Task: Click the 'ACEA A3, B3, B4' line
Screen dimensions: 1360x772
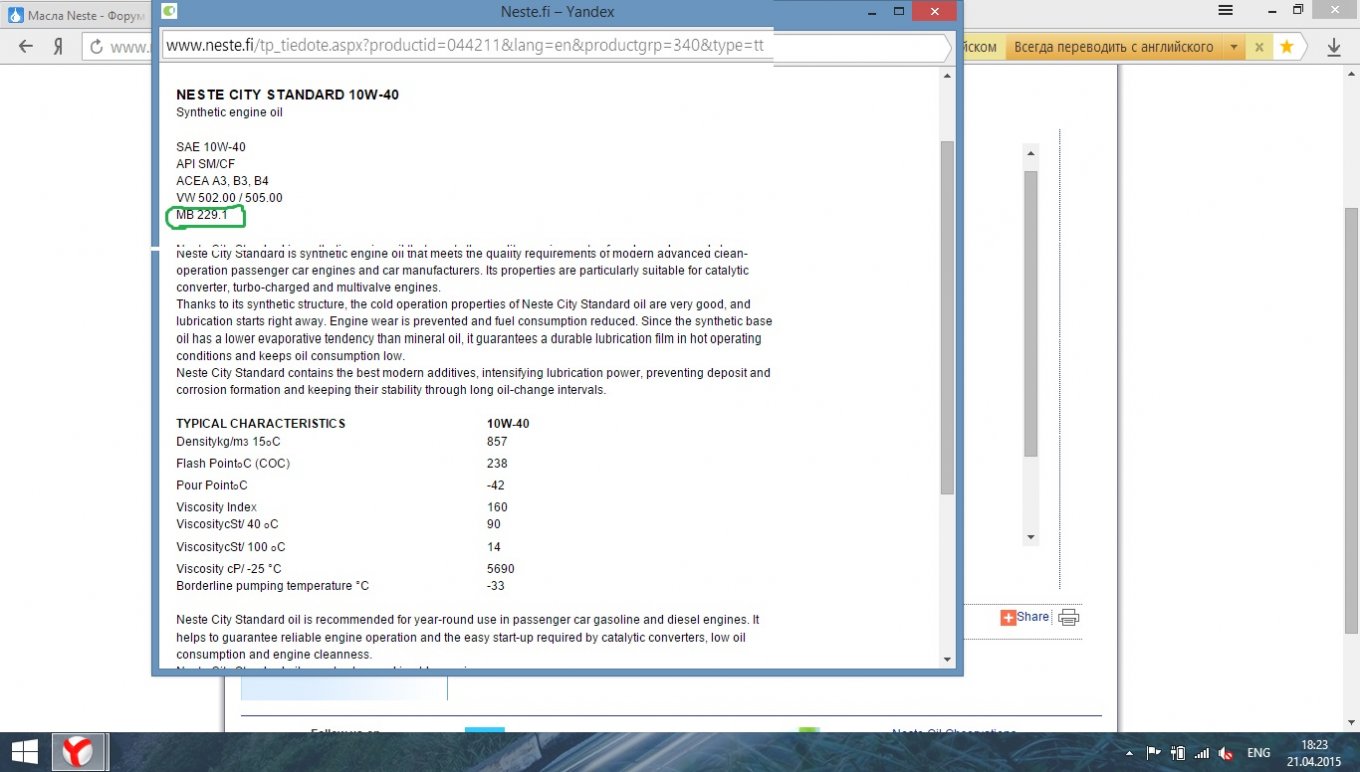Action: click(x=222, y=181)
